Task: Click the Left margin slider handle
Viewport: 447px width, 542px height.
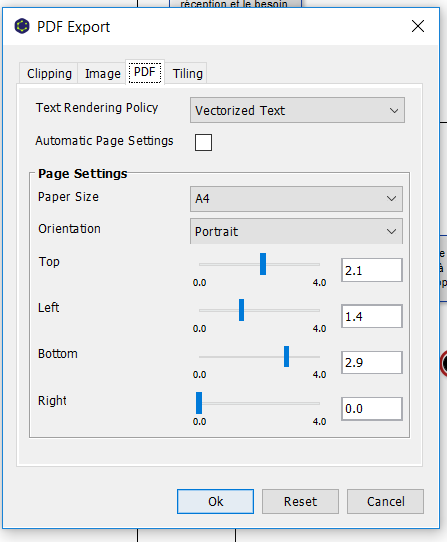Action: coord(242,310)
